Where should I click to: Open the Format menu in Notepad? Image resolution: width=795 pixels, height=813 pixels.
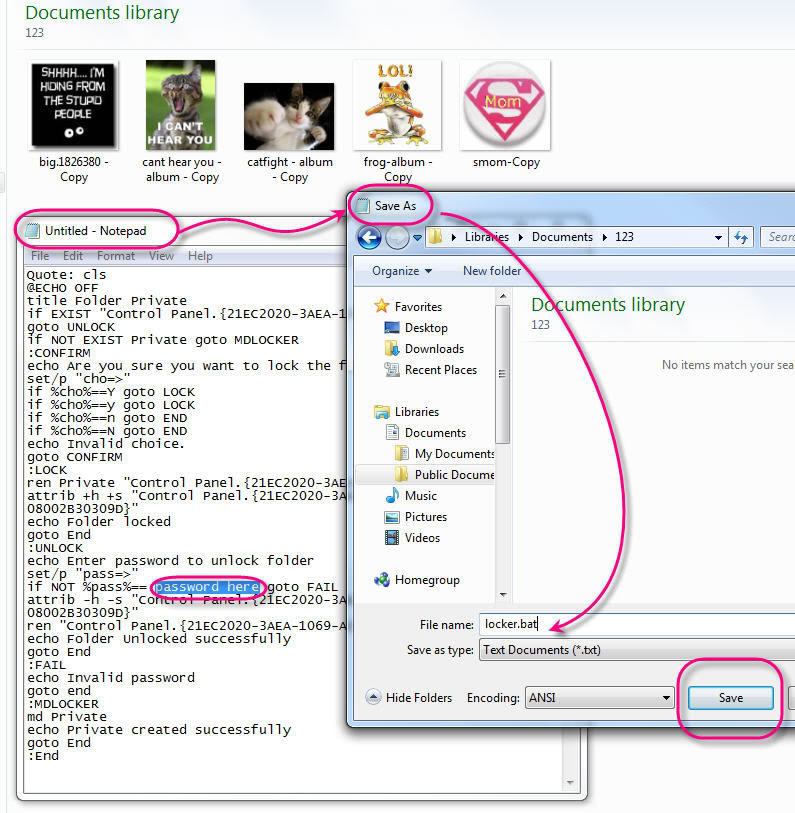tap(116, 256)
